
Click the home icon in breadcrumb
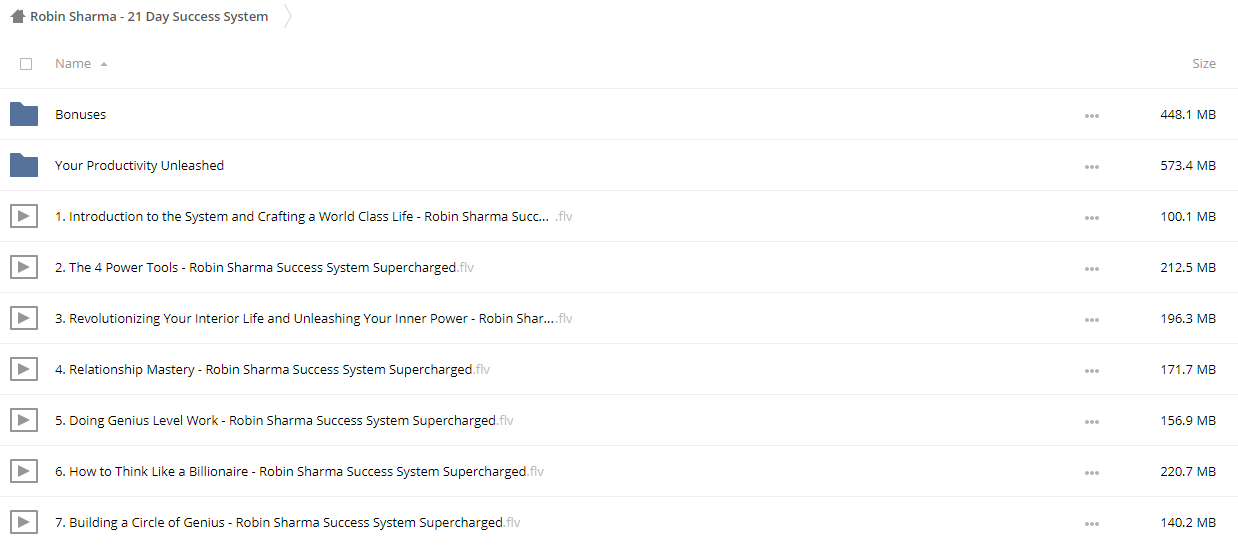18,16
